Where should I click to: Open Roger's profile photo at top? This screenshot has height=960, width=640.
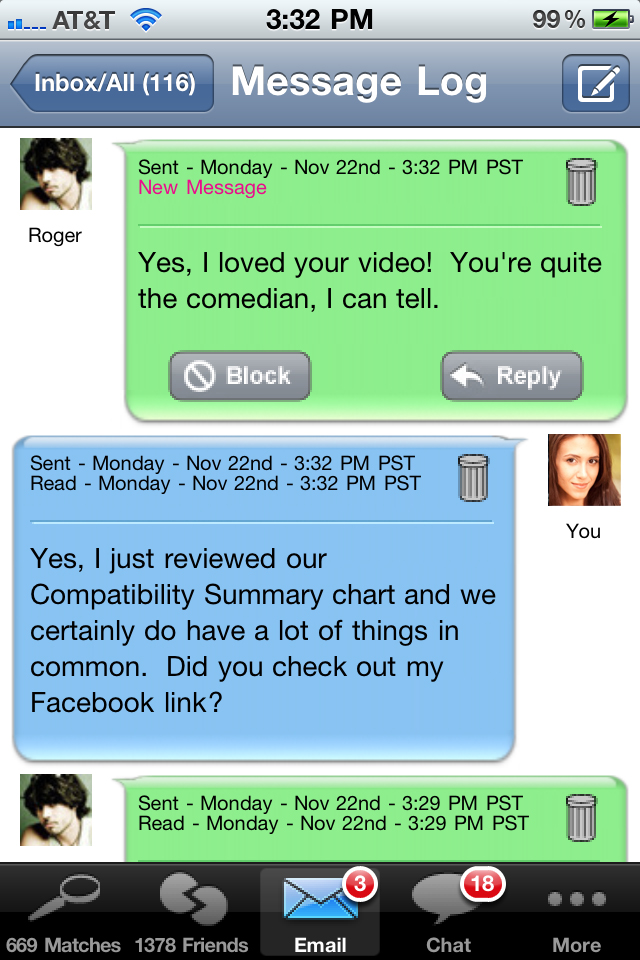click(x=56, y=174)
